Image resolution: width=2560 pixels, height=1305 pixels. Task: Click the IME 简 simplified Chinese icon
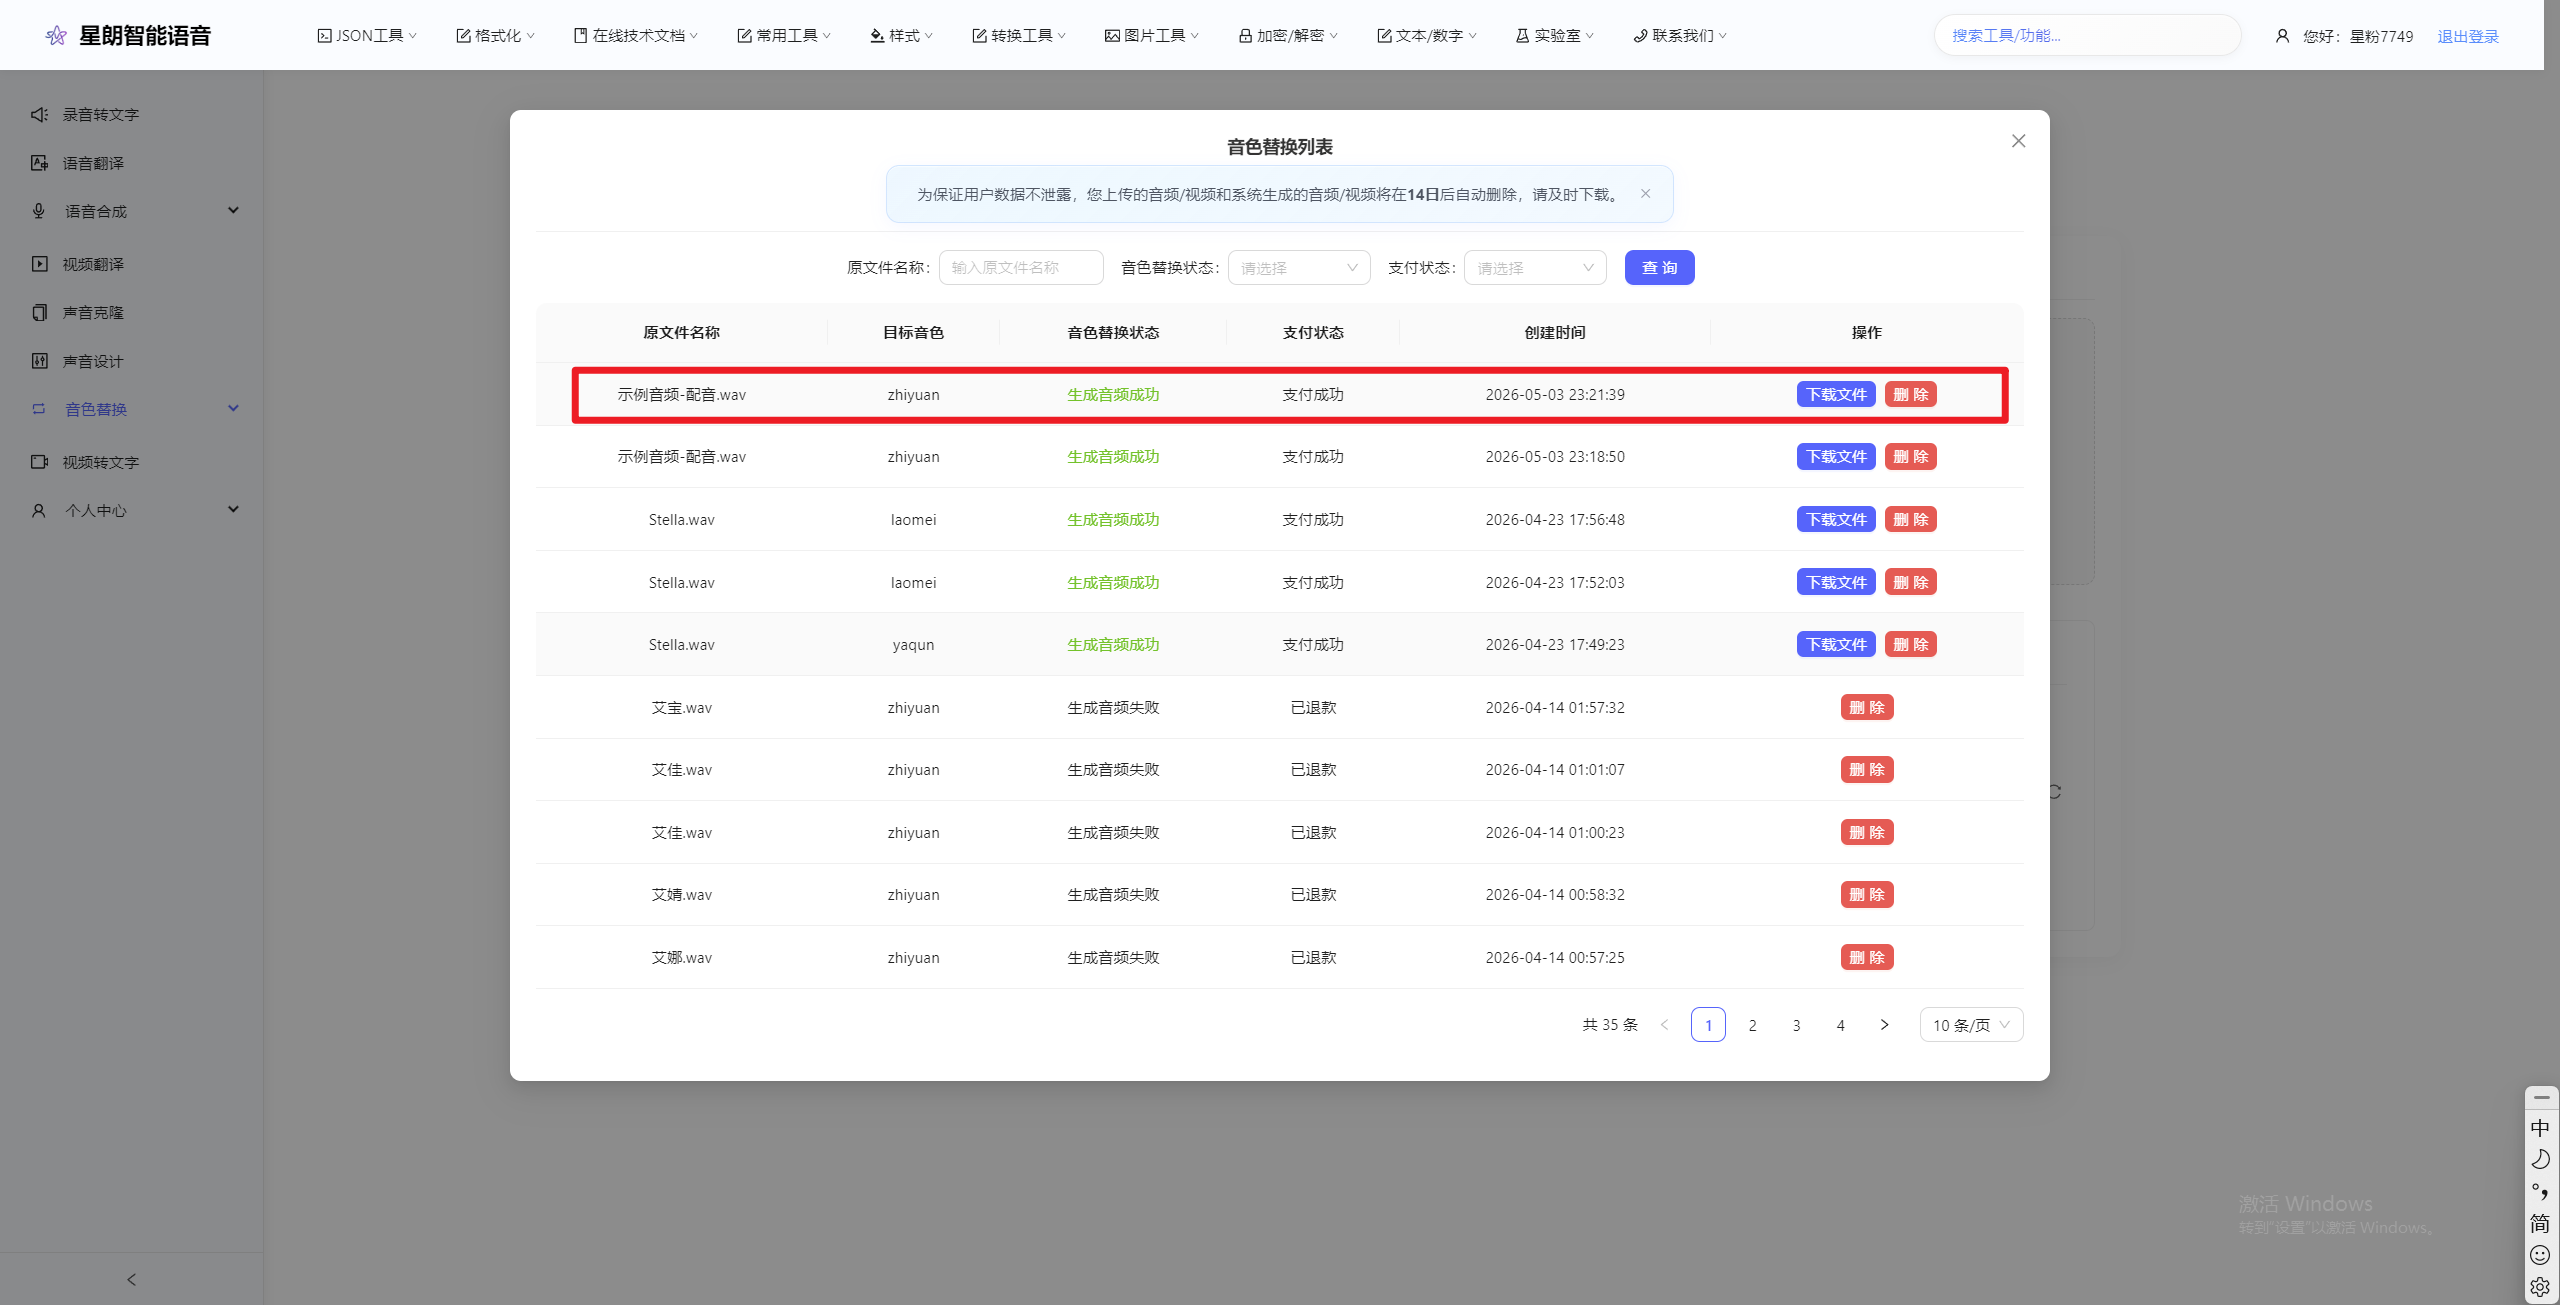tap(2540, 1223)
